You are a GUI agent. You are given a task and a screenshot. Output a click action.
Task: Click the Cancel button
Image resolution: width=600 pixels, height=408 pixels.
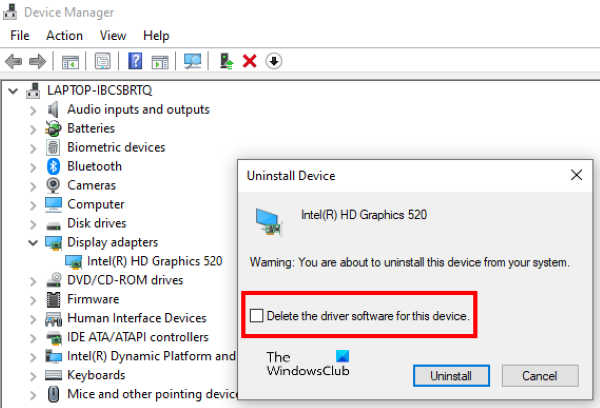[539, 375]
